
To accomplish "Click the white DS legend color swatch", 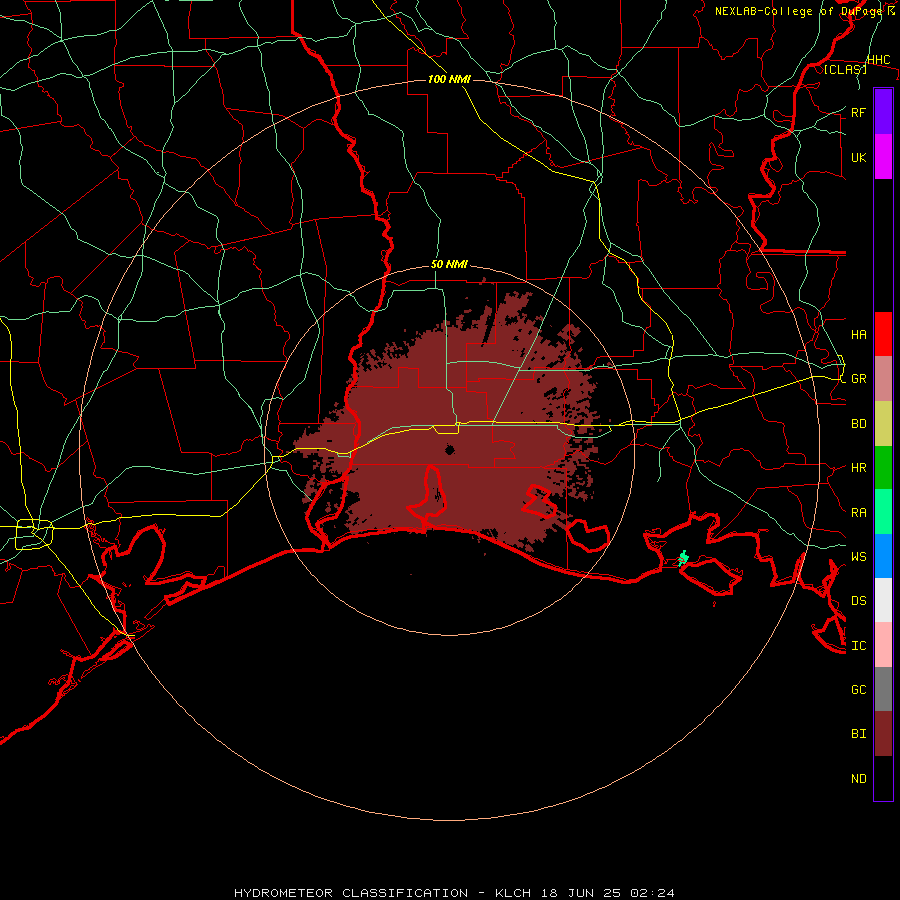I will (x=883, y=600).
